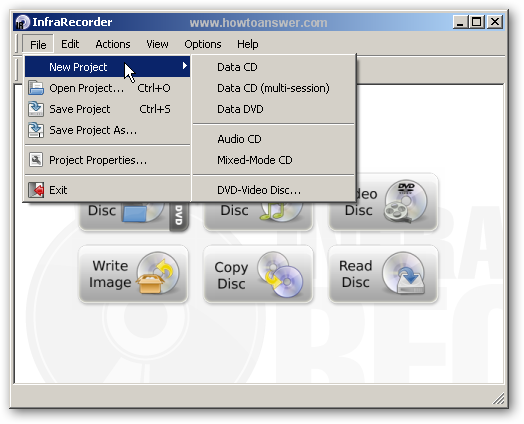
Task: Choose Save Project As... entry
Action: [x=107, y=130]
